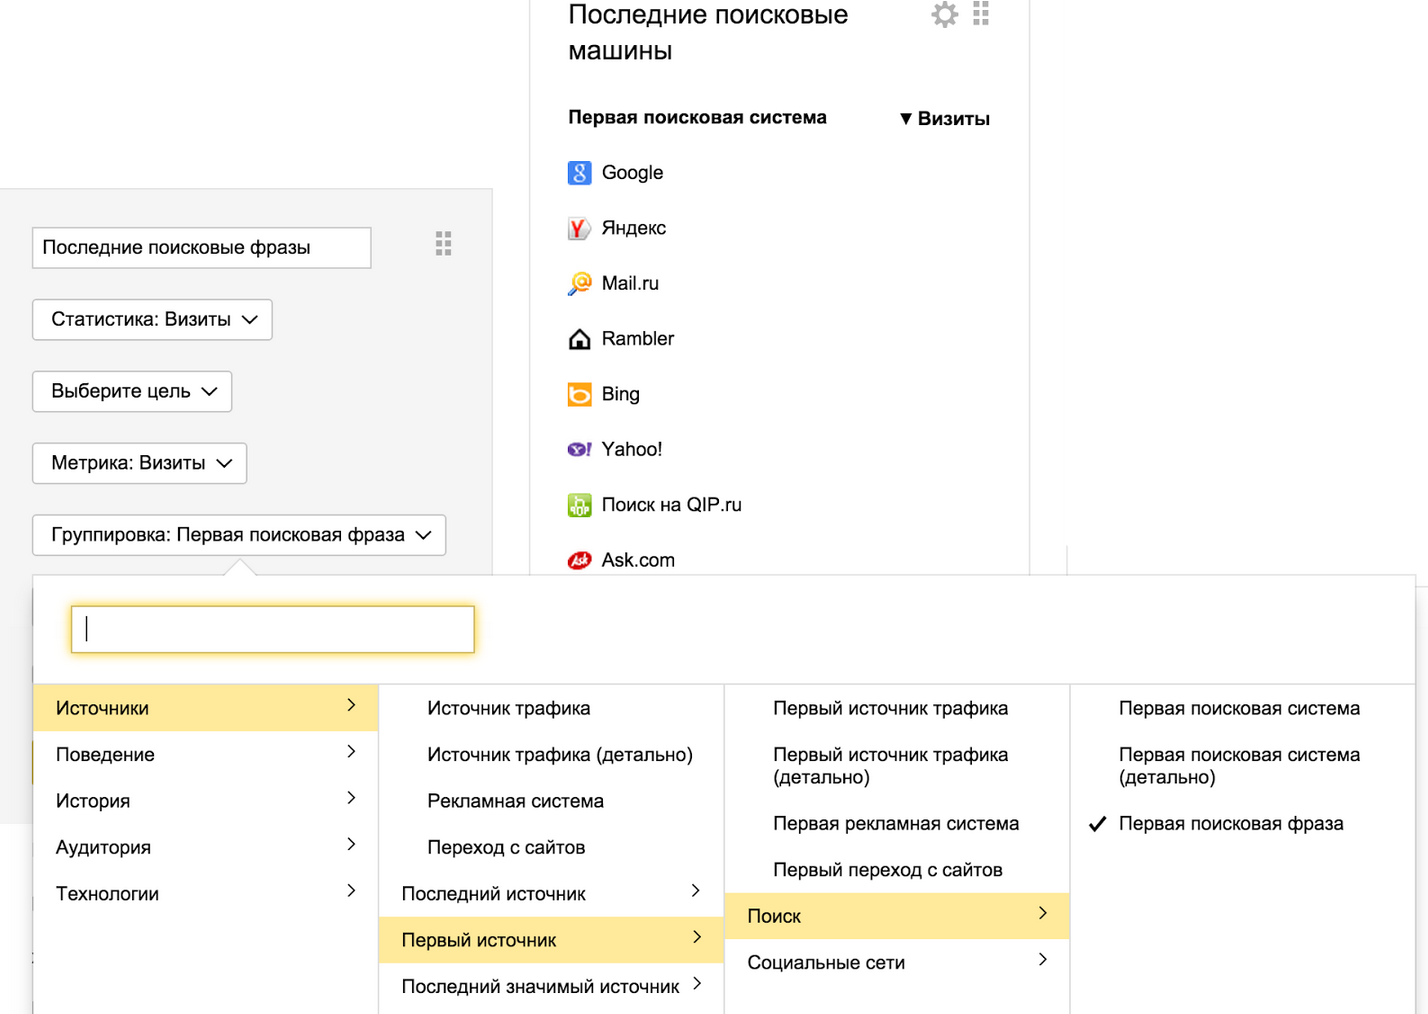Expand the Аудитория category

[206, 847]
